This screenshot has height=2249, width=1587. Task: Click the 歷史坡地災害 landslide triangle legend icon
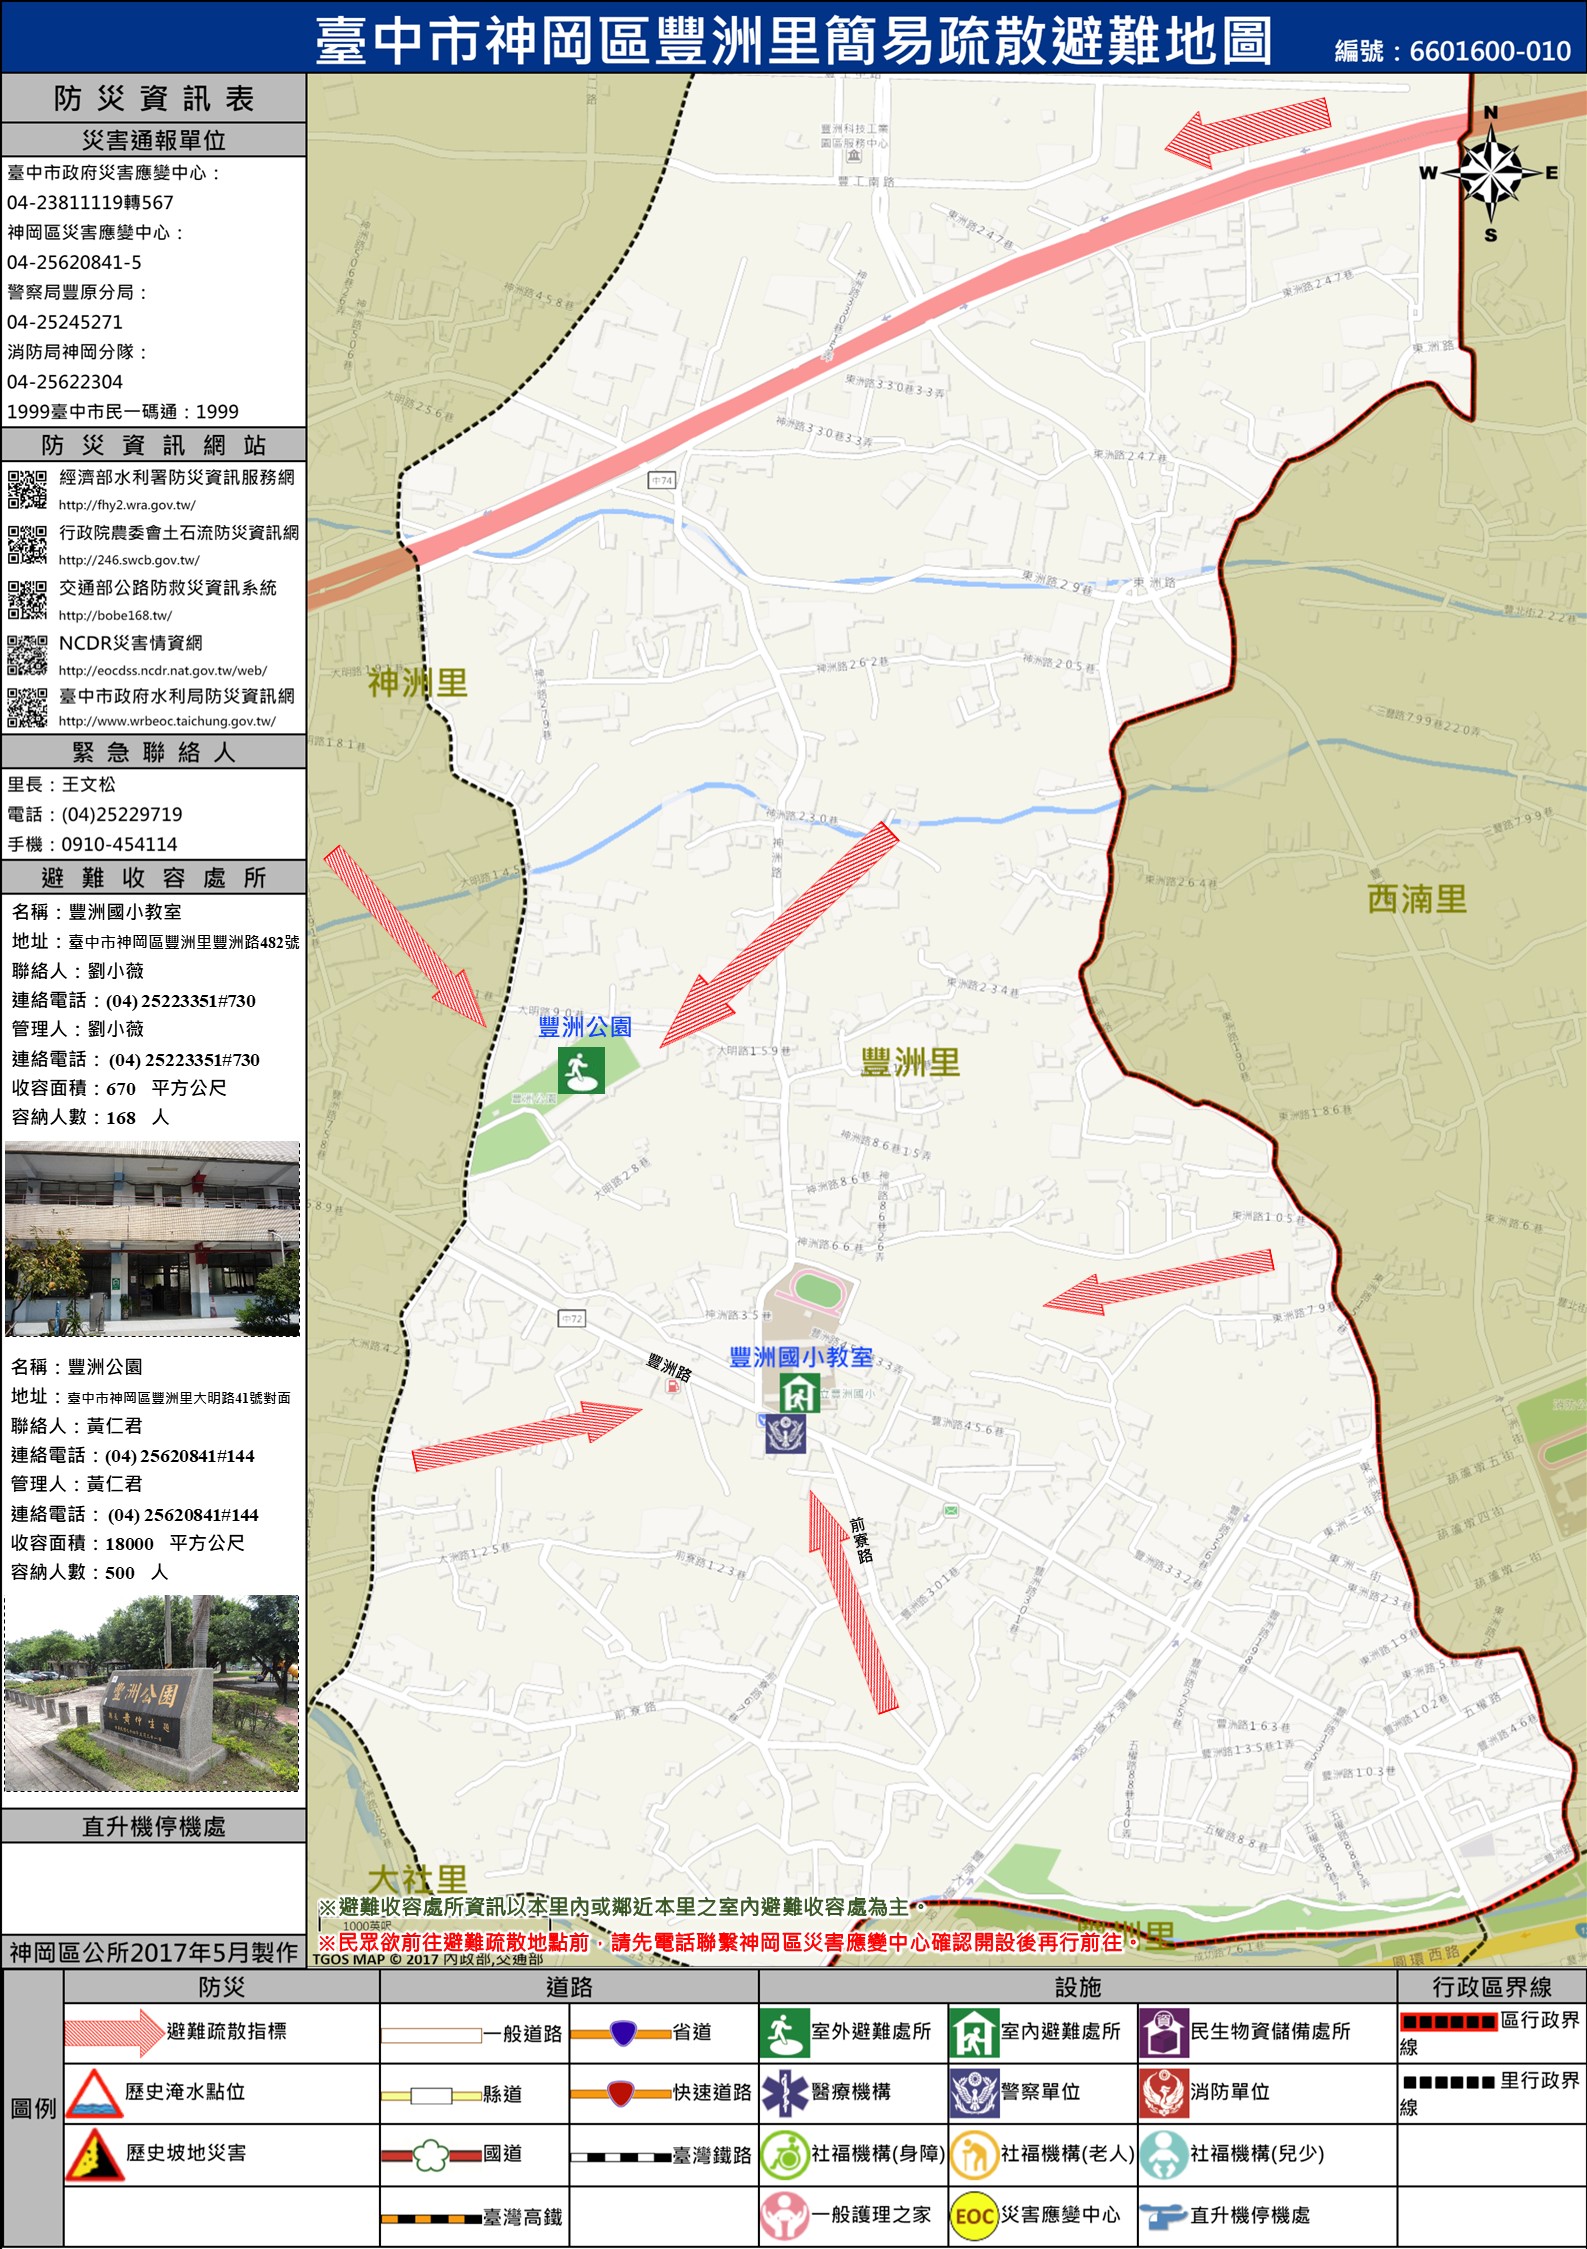[94, 2154]
